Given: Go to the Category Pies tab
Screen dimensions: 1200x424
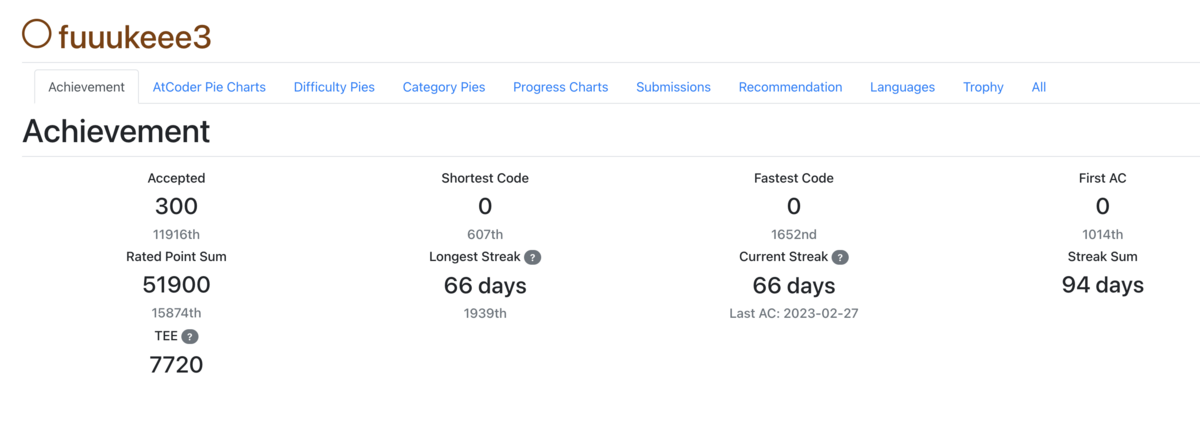Looking at the screenshot, I should click(x=444, y=87).
